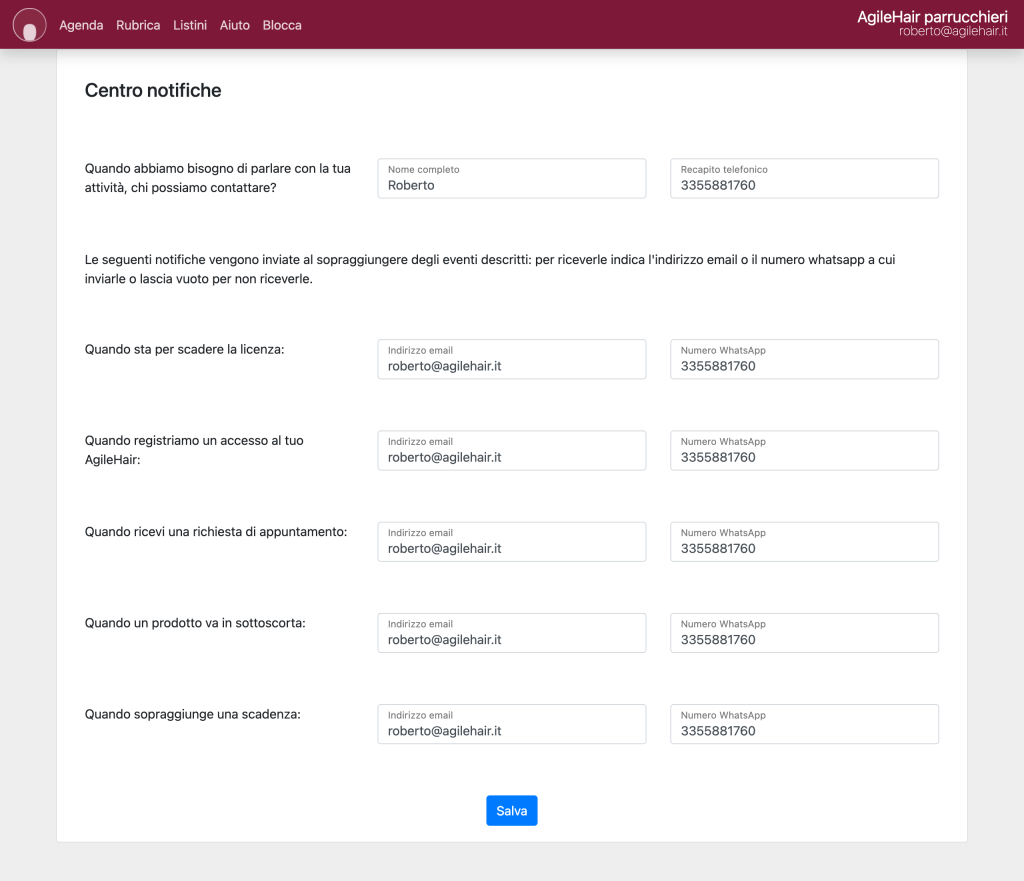Open the Aiuto help menu
Screen dimensions: 1024x881
click(235, 25)
